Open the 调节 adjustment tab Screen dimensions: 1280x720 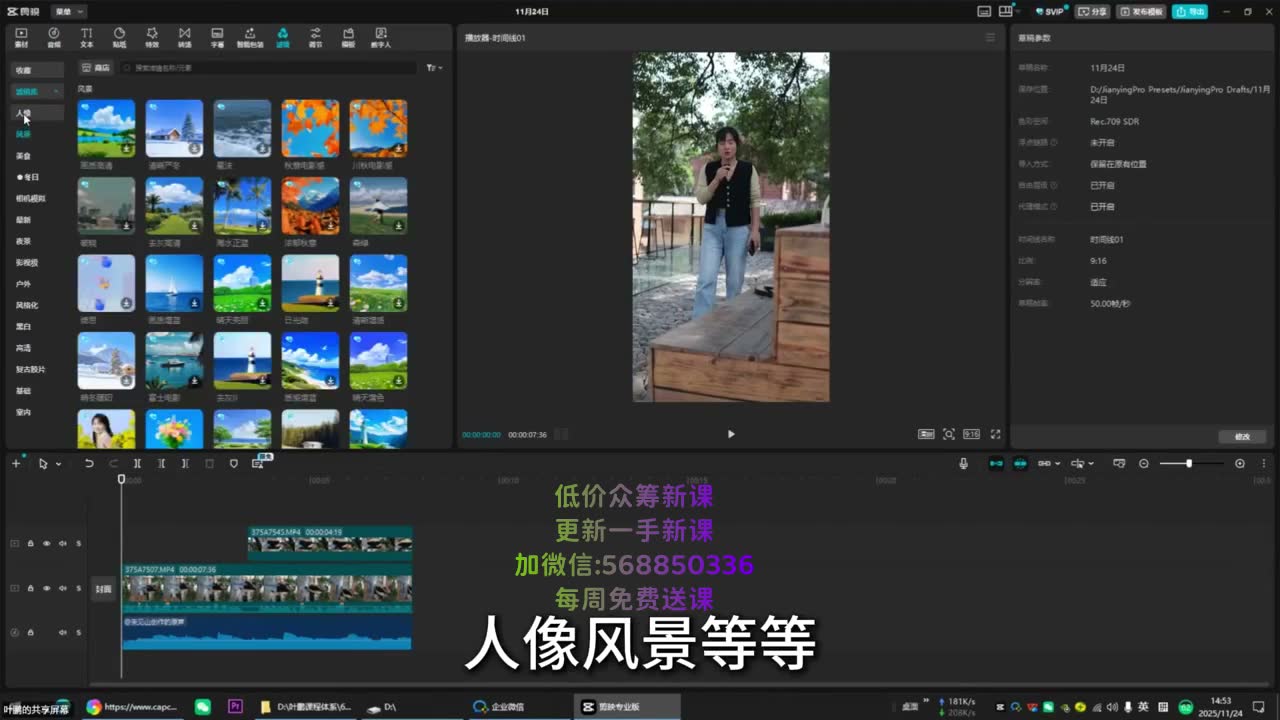point(315,38)
